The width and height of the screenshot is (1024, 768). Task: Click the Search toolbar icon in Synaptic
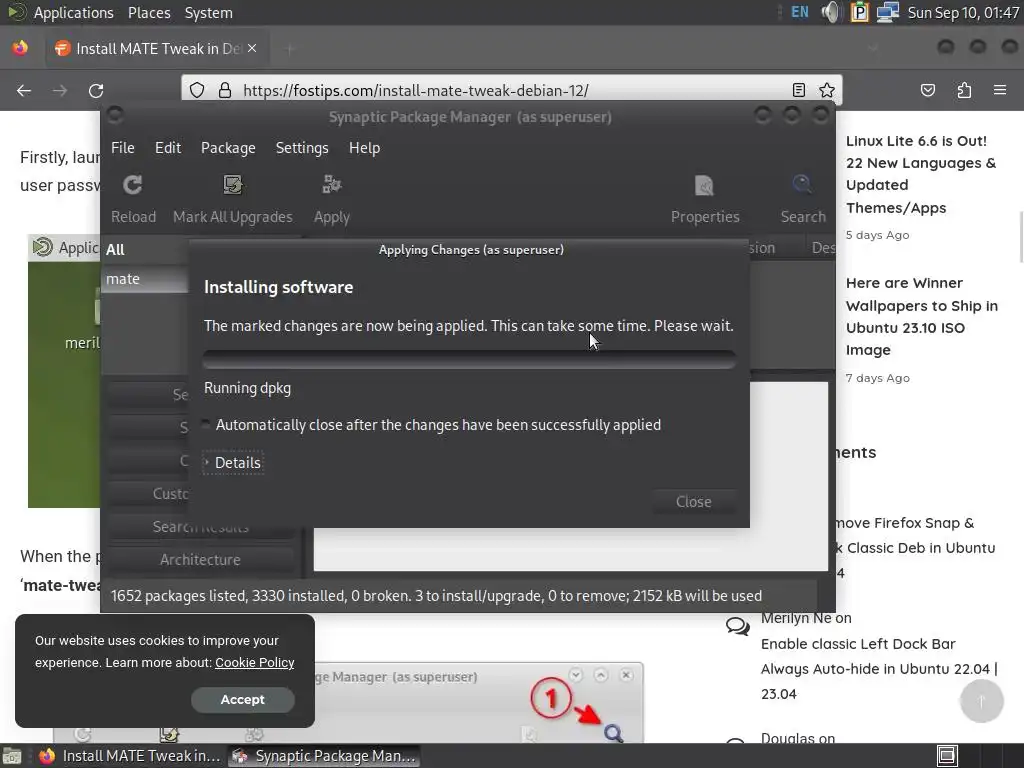pos(803,185)
